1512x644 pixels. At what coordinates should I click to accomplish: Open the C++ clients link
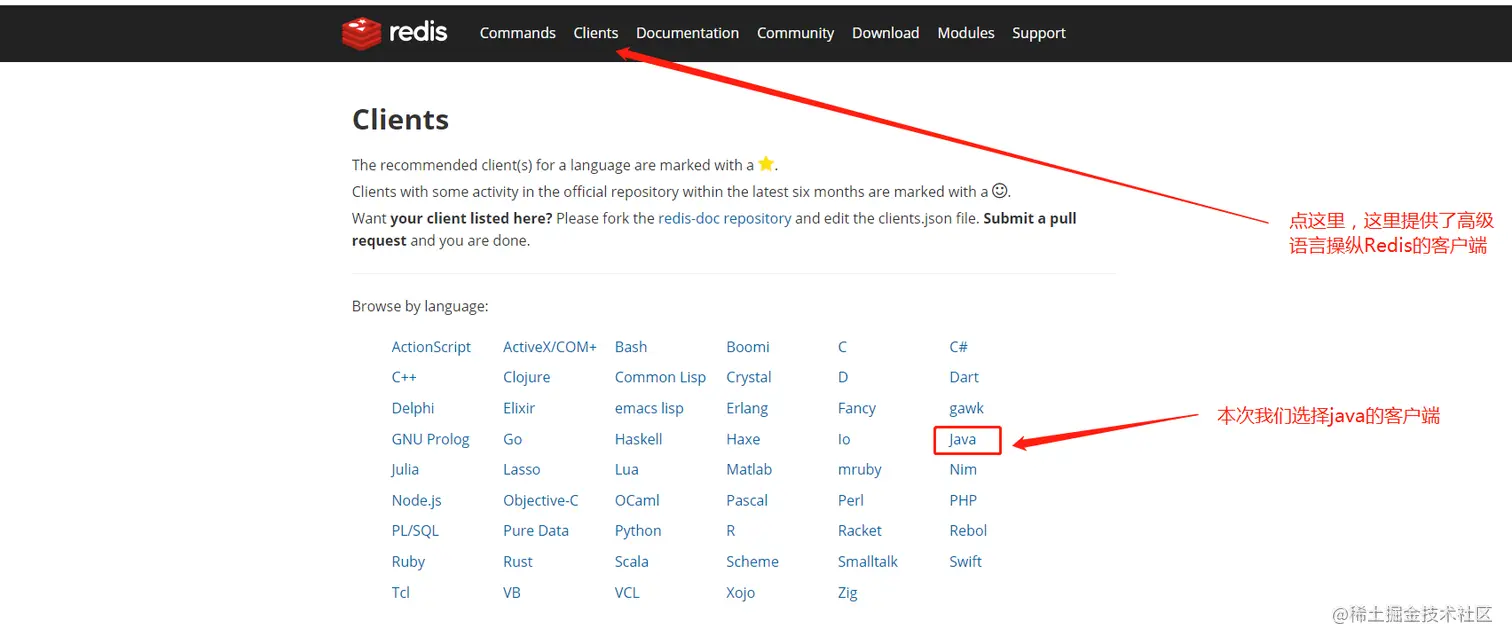tap(404, 377)
